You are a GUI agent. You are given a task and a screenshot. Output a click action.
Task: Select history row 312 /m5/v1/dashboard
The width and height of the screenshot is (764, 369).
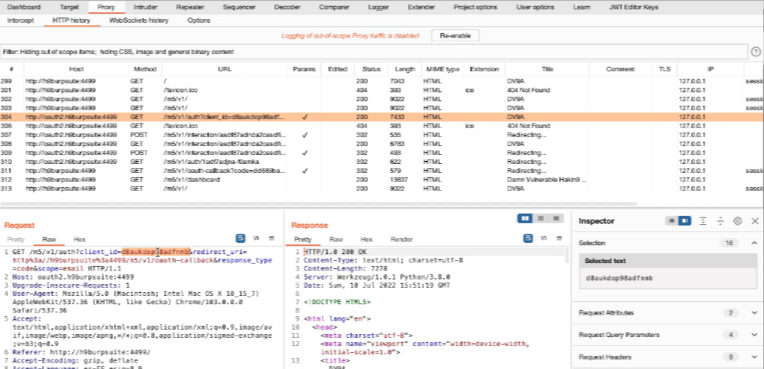(x=382, y=179)
